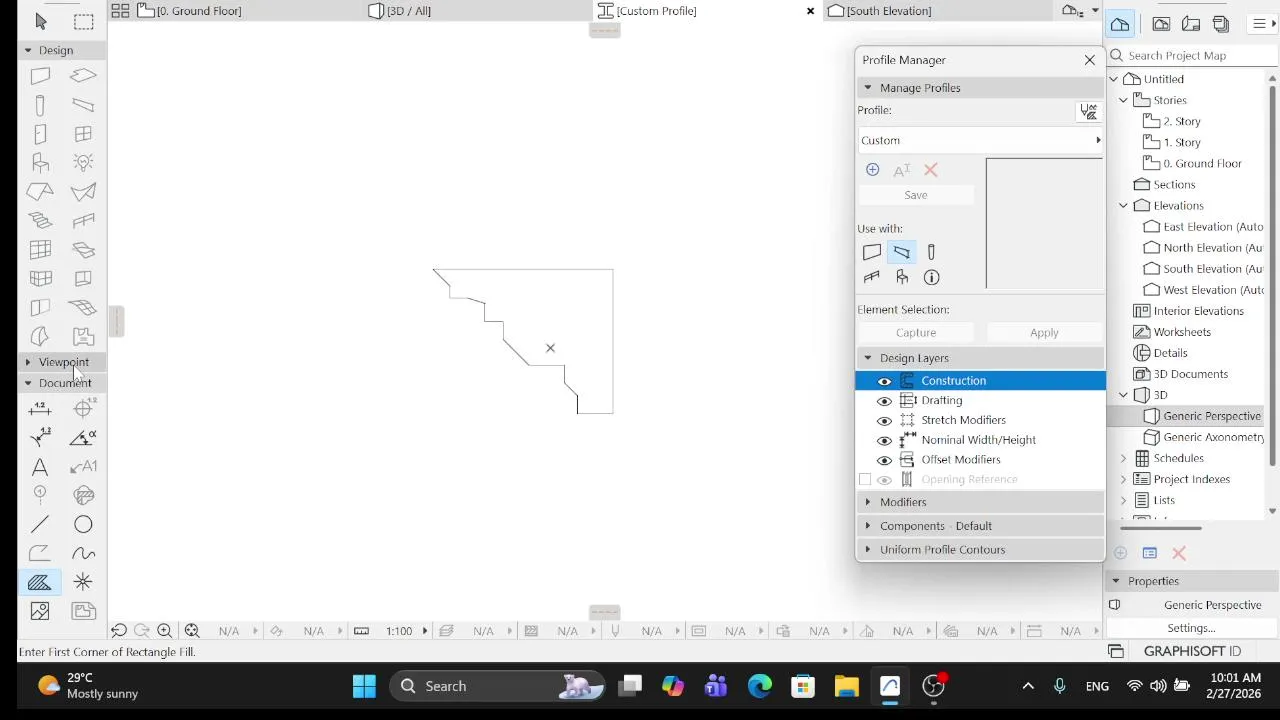The height and width of the screenshot is (720, 1280).
Task: Hide the Construction design layer
Action: click(x=884, y=381)
